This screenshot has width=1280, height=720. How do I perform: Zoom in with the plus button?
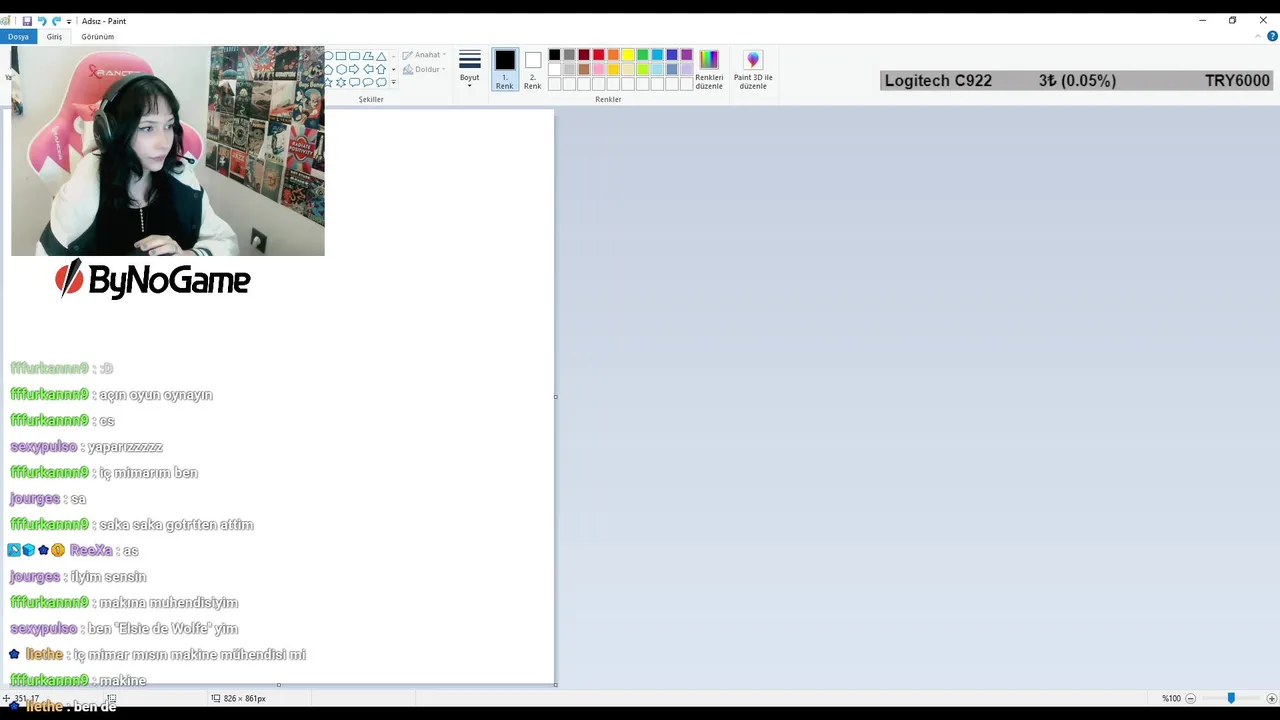click(x=1271, y=698)
